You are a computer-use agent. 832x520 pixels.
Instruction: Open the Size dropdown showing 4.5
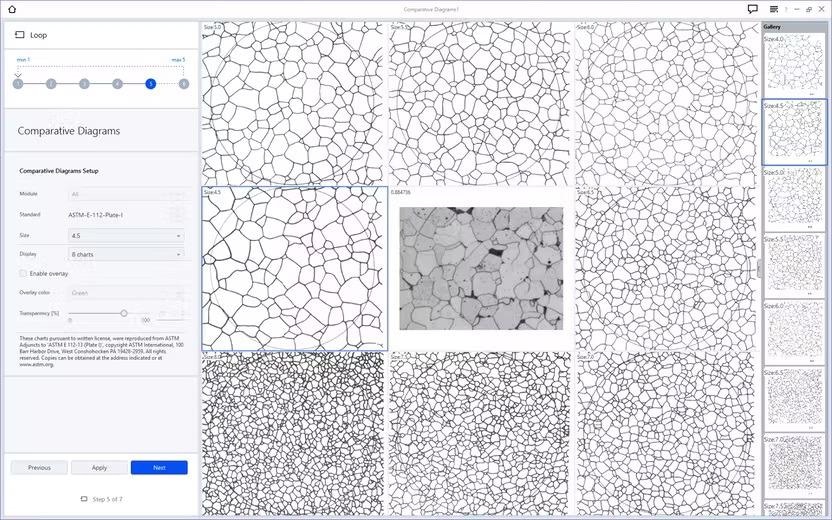[126, 236]
